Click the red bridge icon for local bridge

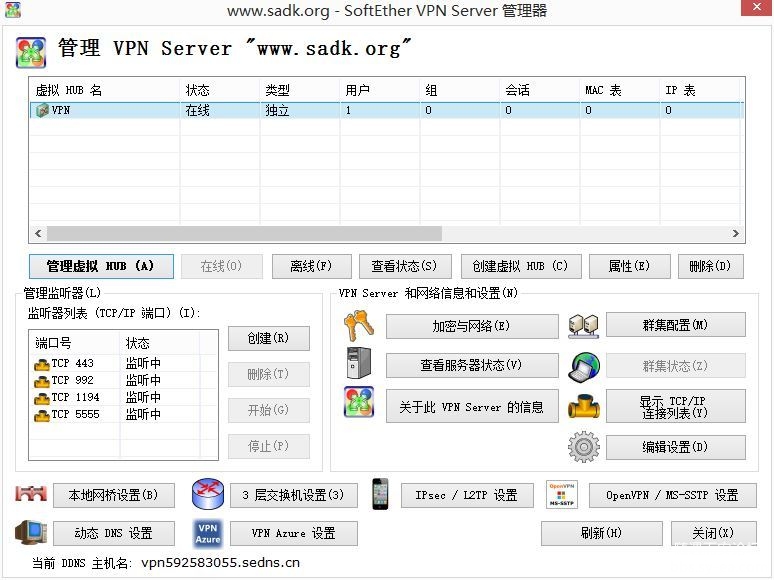31,494
